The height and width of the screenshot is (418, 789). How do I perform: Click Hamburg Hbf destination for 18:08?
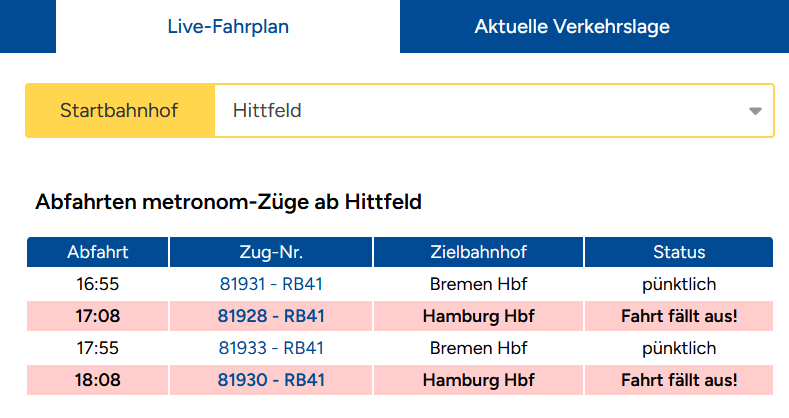(478, 380)
